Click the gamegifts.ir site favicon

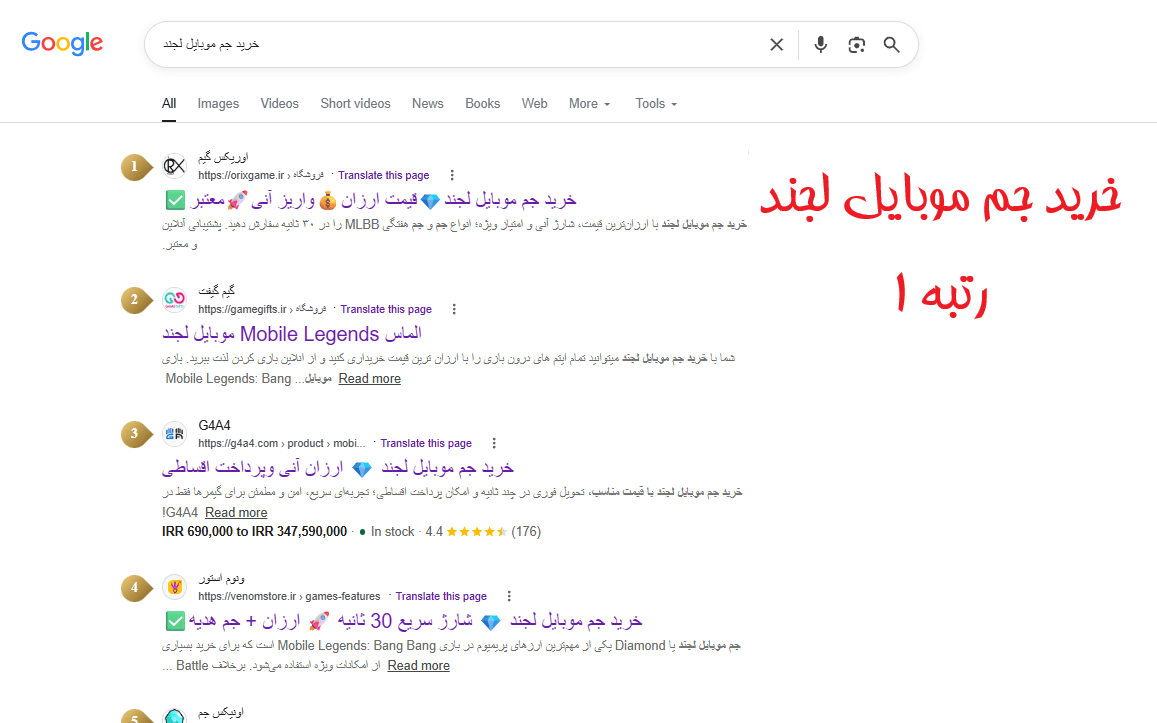pos(174,300)
